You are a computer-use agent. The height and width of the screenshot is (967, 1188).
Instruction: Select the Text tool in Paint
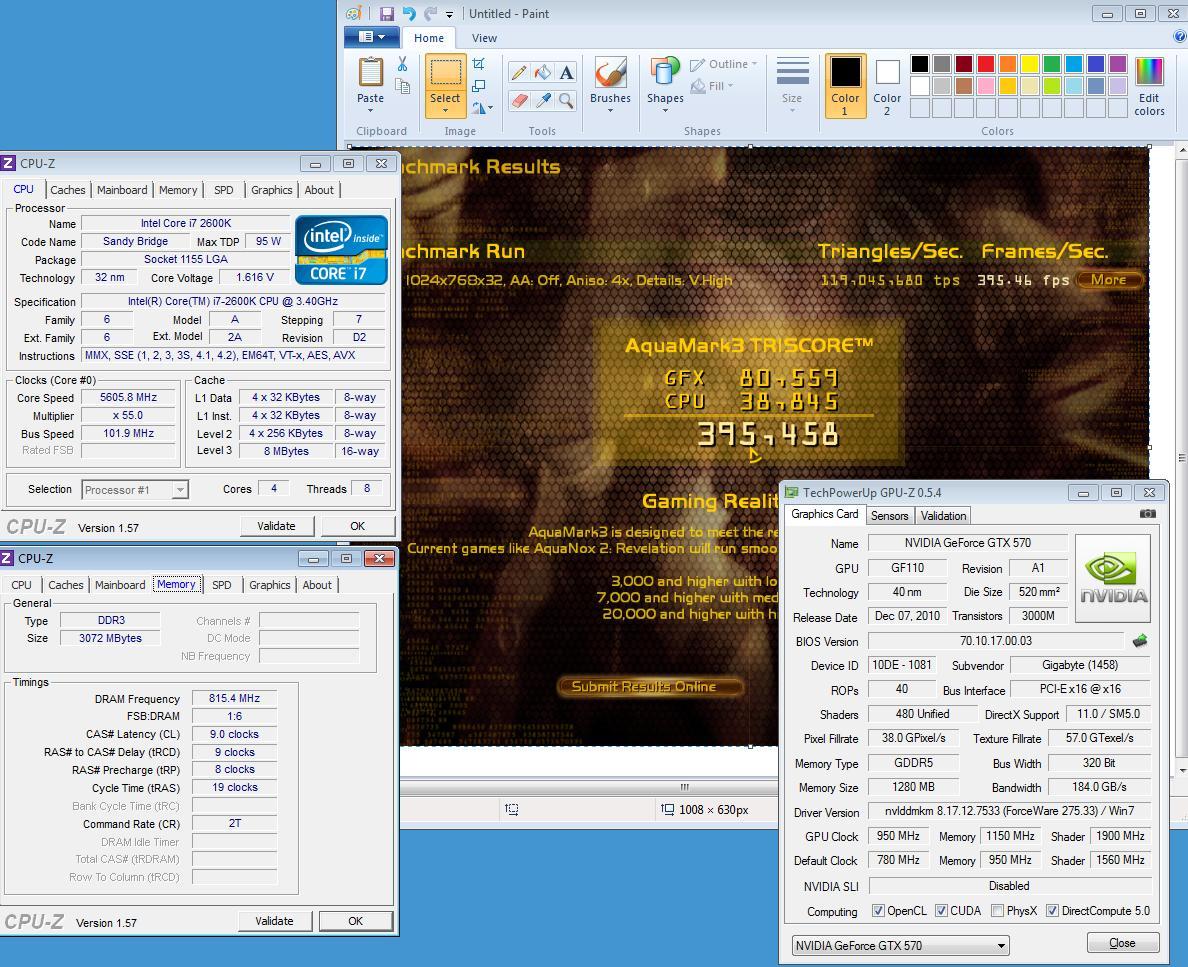[x=566, y=73]
